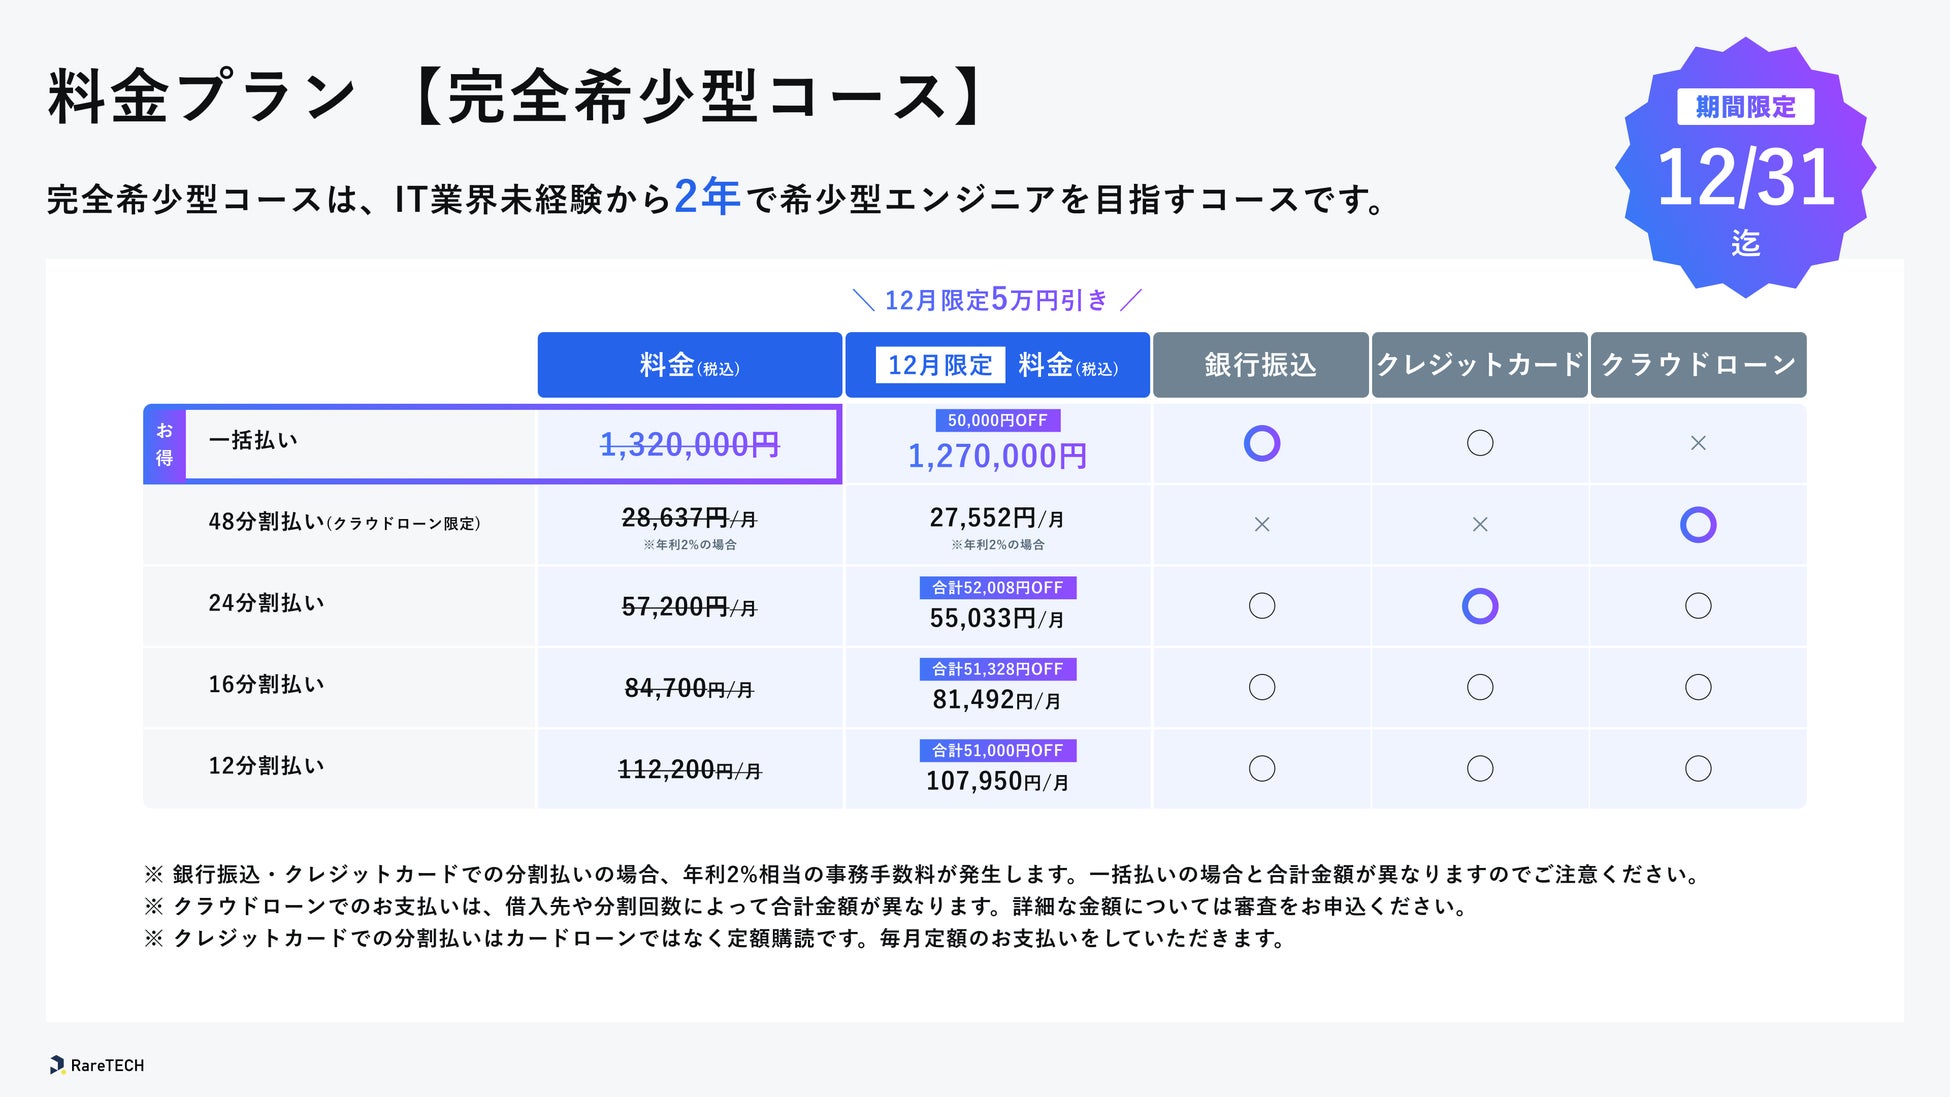
Task: Click the bold circle for 一括払い bank transfer
Action: [1261, 443]
